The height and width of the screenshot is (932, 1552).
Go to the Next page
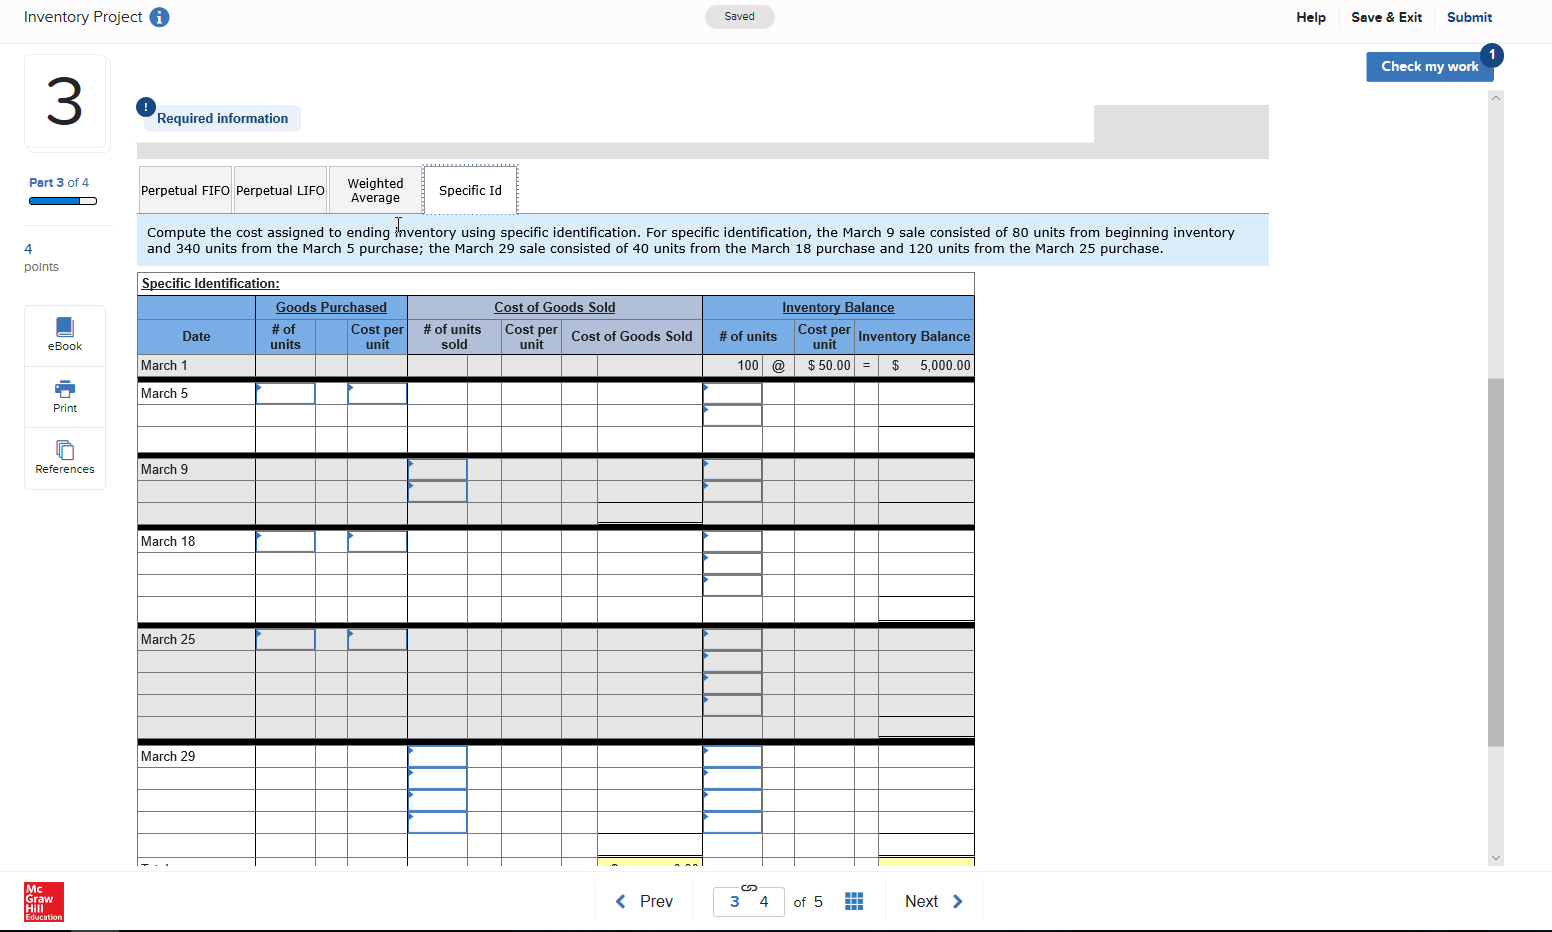point(933,901)
